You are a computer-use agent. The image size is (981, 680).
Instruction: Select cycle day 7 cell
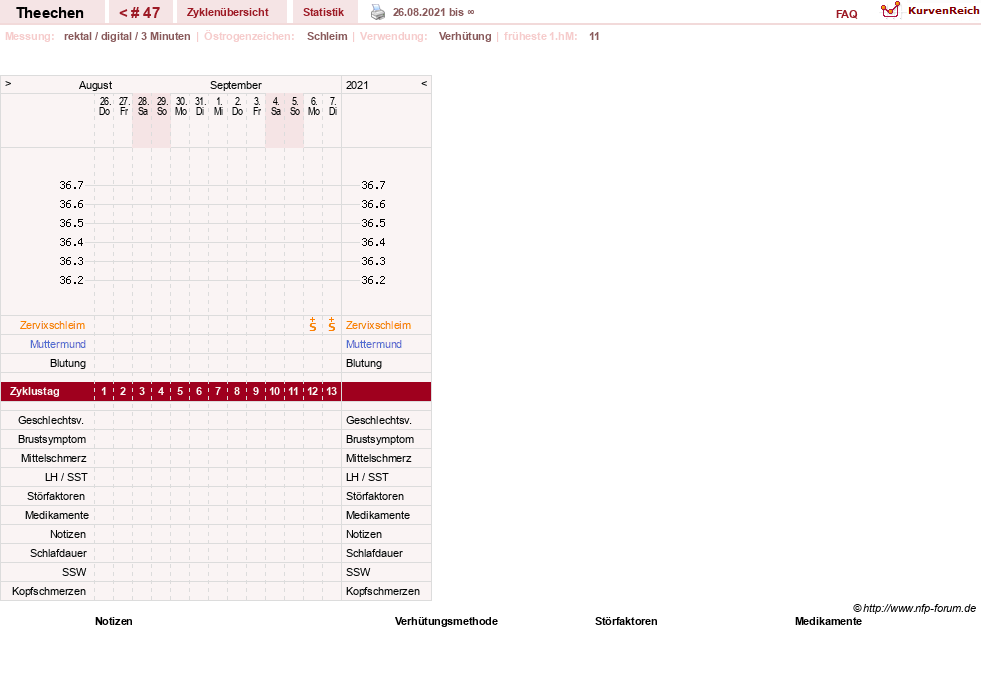(x=218, y=392)
